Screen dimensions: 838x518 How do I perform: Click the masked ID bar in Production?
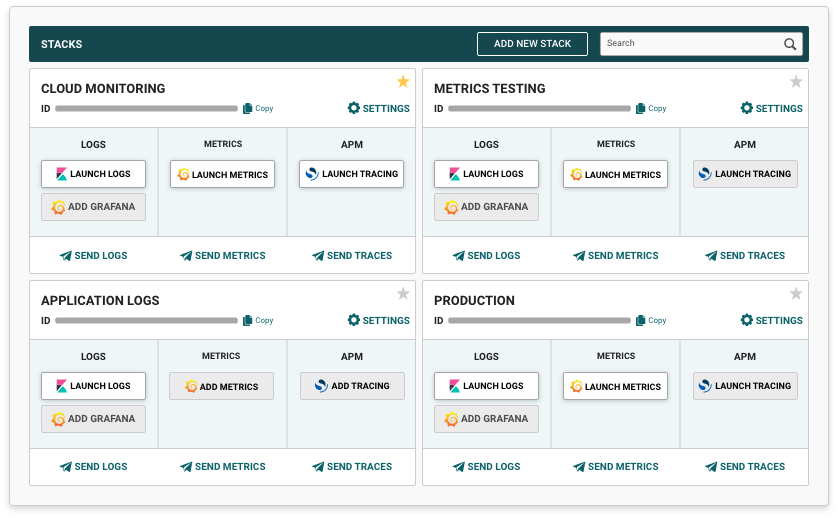coord(539,321)
